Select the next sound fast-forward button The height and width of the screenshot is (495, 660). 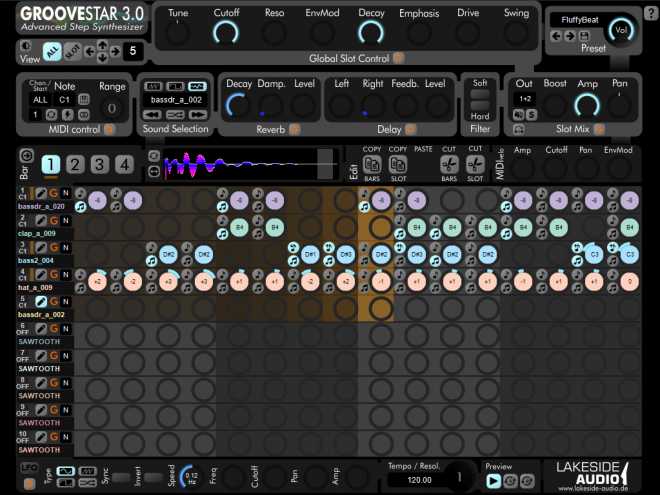pos(198,114)
